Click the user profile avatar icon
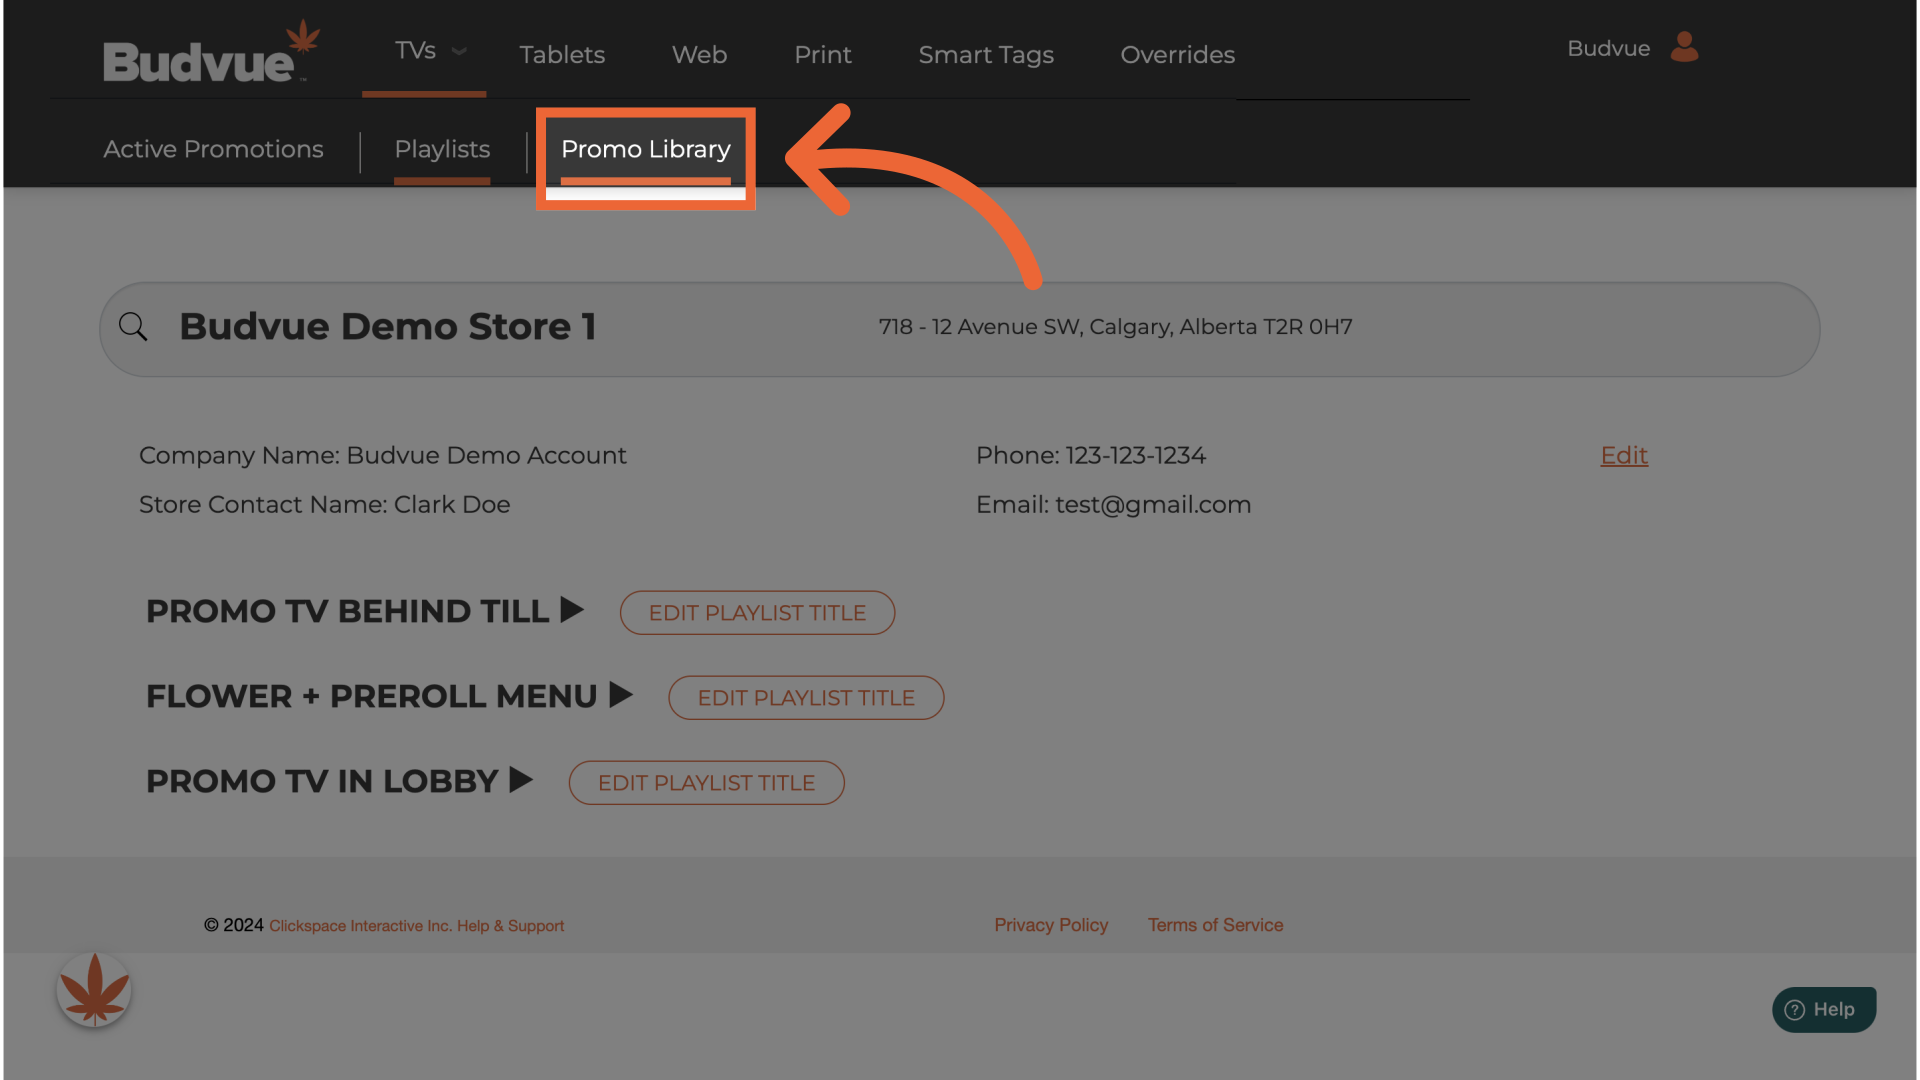The image size is (1920, 1080). [1684, 47]
